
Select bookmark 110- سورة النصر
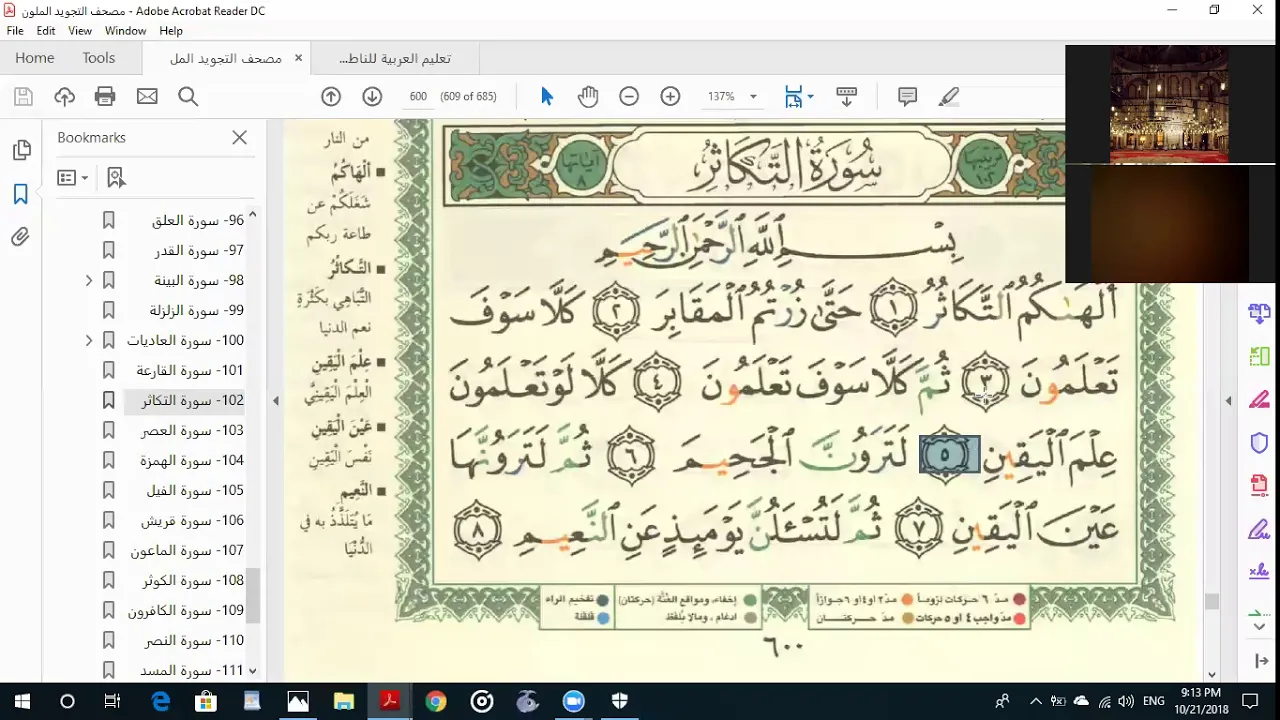[x=194, y=640]
